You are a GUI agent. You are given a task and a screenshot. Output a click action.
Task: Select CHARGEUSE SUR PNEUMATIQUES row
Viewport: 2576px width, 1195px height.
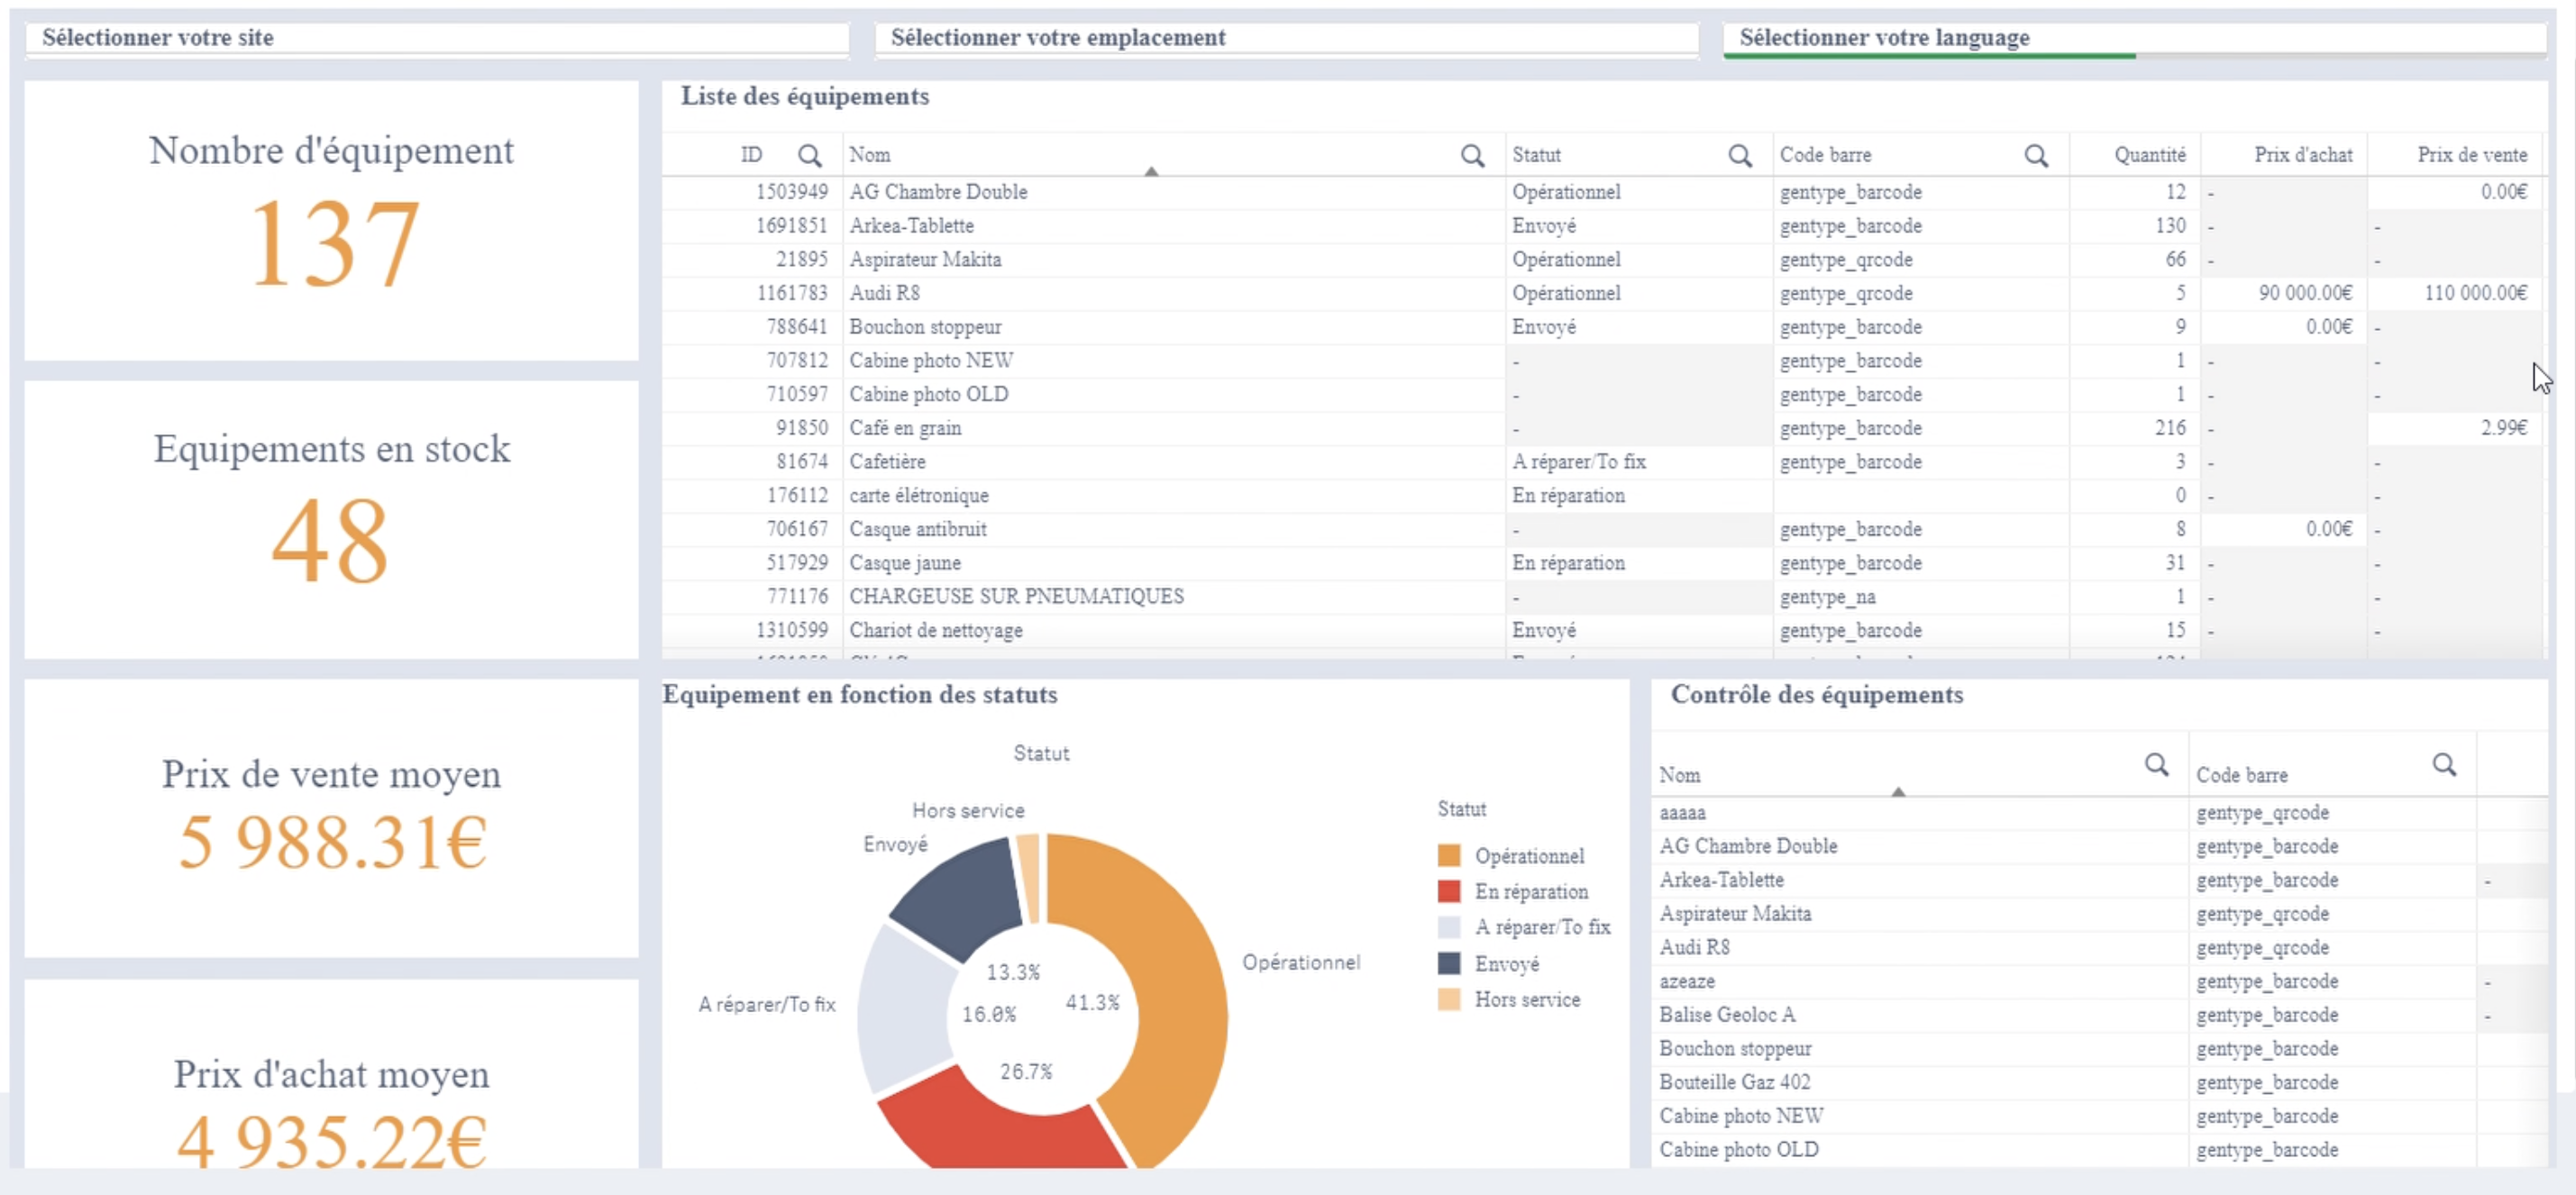pyautogui.click(x=1603, y=597)
